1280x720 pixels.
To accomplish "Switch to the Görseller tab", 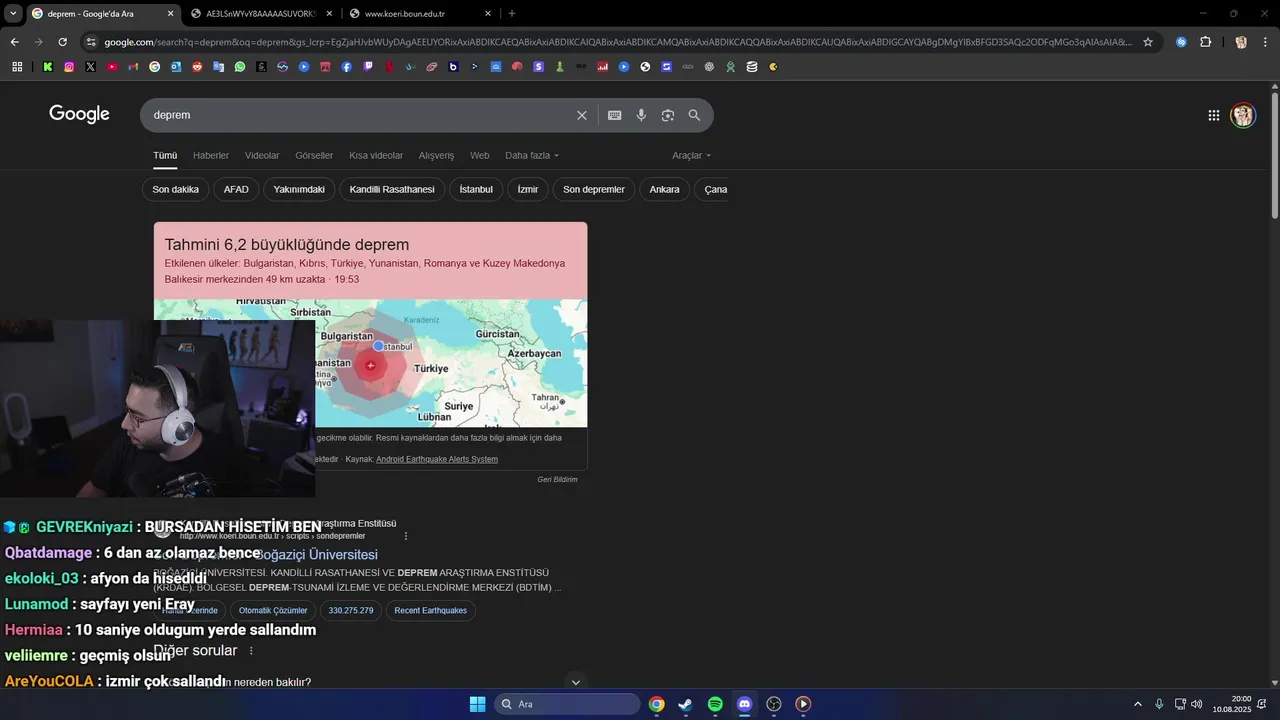I will [314, 155].
